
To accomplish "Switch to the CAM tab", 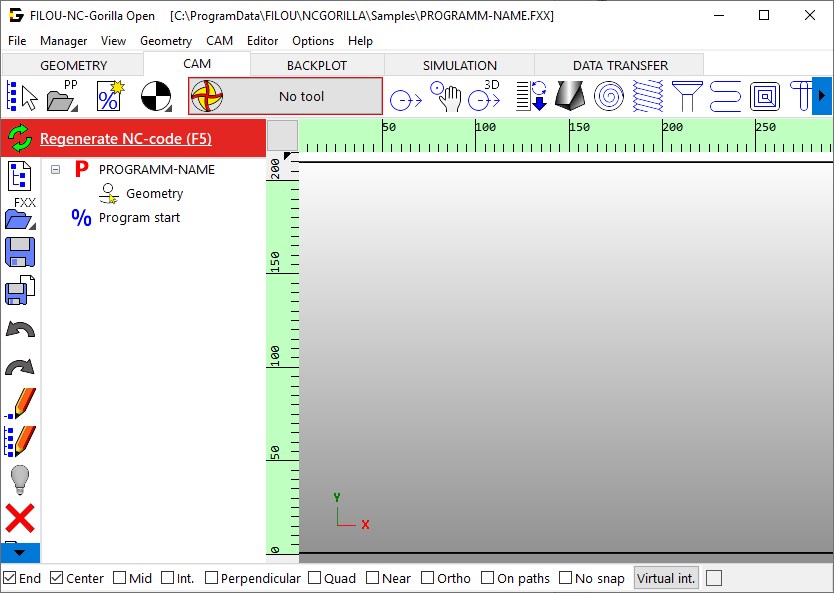I will 197,64.
